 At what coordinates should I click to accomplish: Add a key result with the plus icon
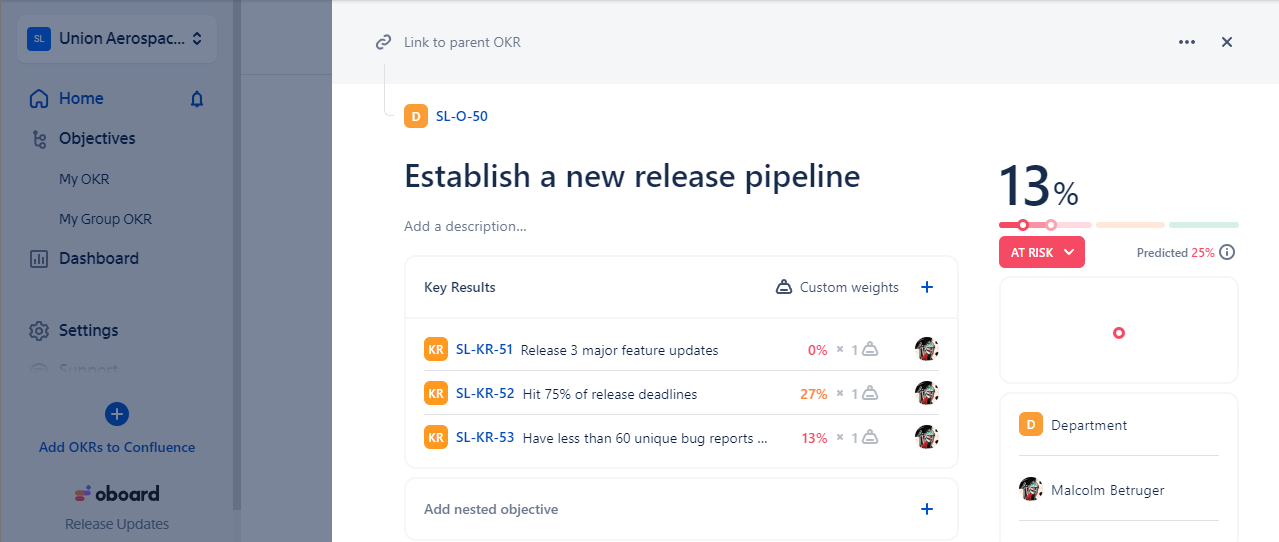(x=926, y=287)
